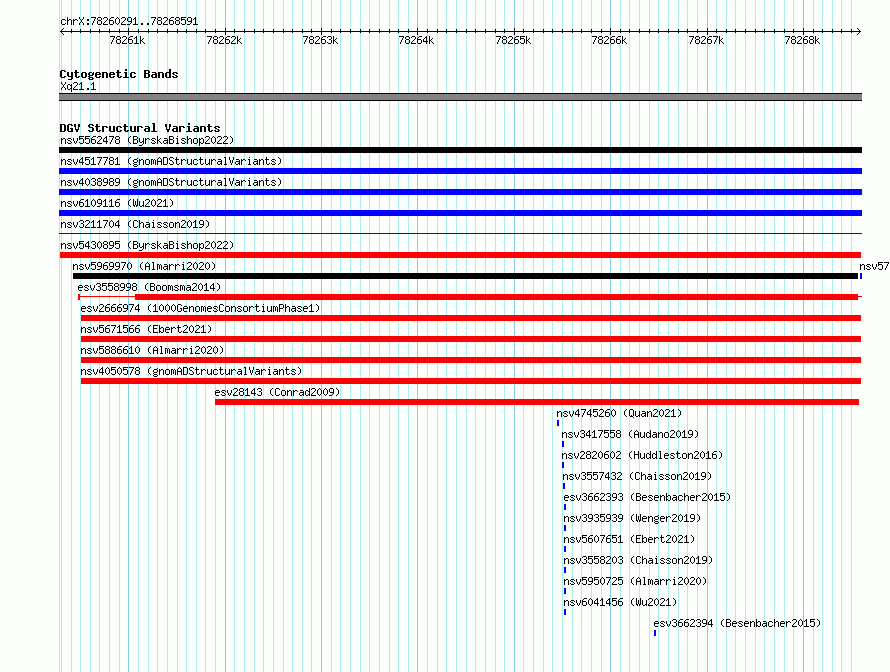Open nsv4745260 (Quan2021) label
Viewport: 890px width, 672px height.
click(x=619, y=413)
